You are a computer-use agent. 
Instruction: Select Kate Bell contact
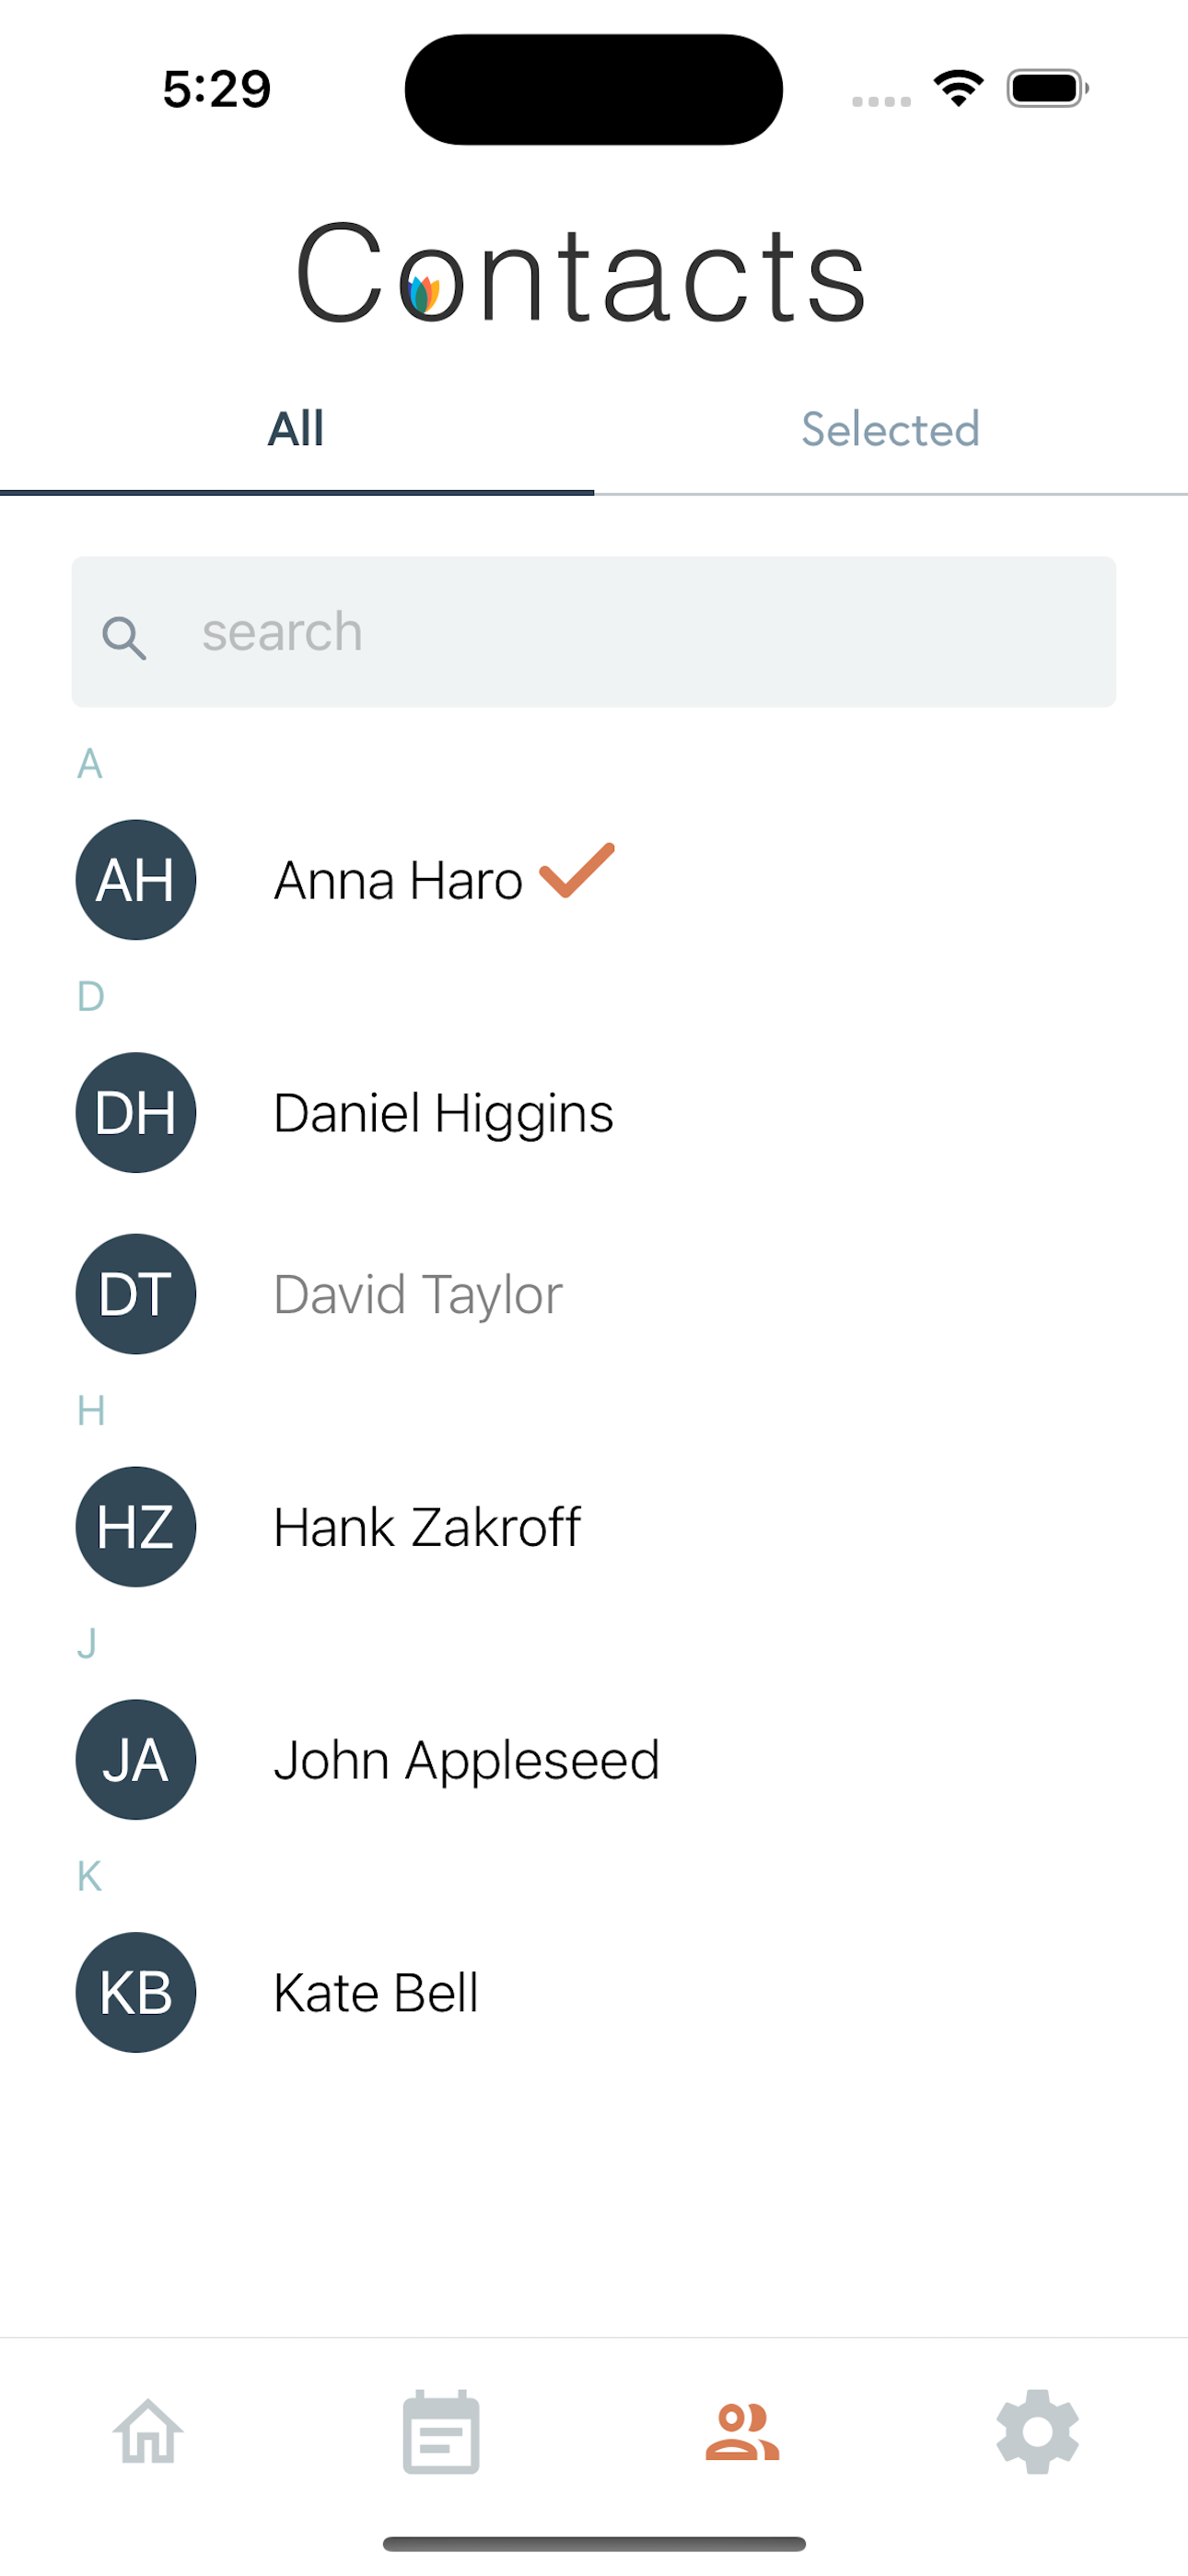pos(376,1993)
